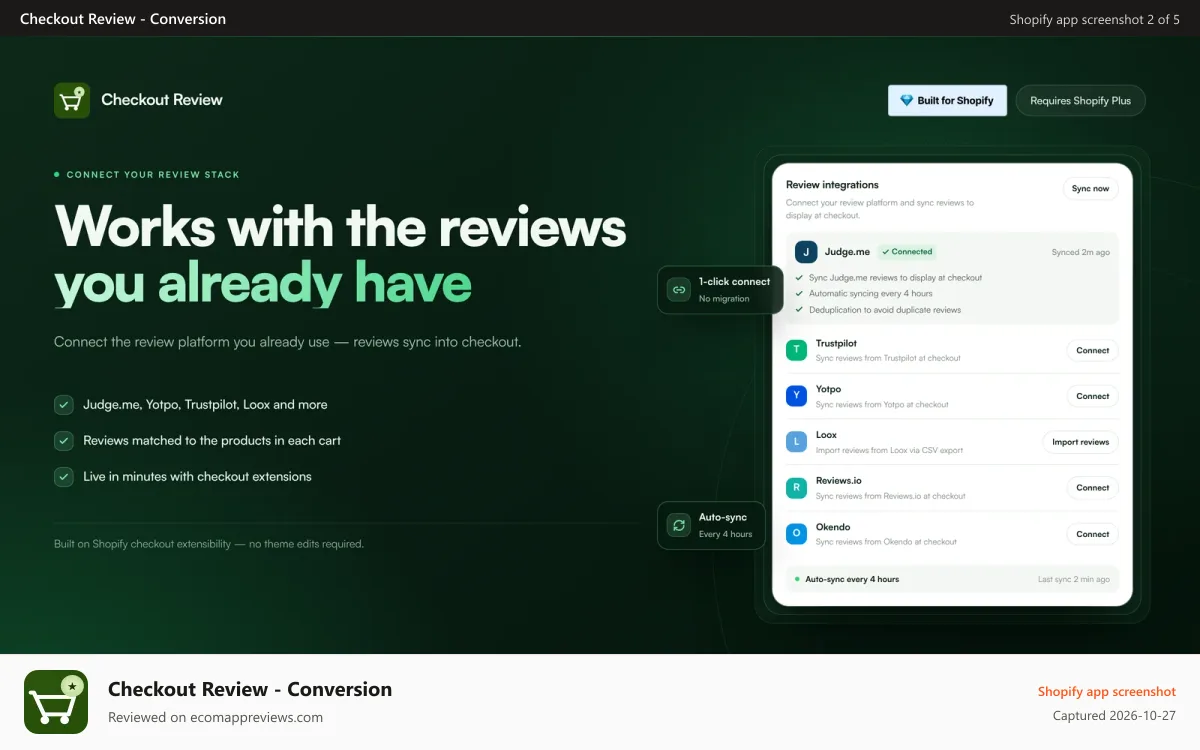This screenshot has width=1200, height=750.
Task: Click the Captured 2026-10-27 date
Action: pyautogui.click(x=1114, y=716)
